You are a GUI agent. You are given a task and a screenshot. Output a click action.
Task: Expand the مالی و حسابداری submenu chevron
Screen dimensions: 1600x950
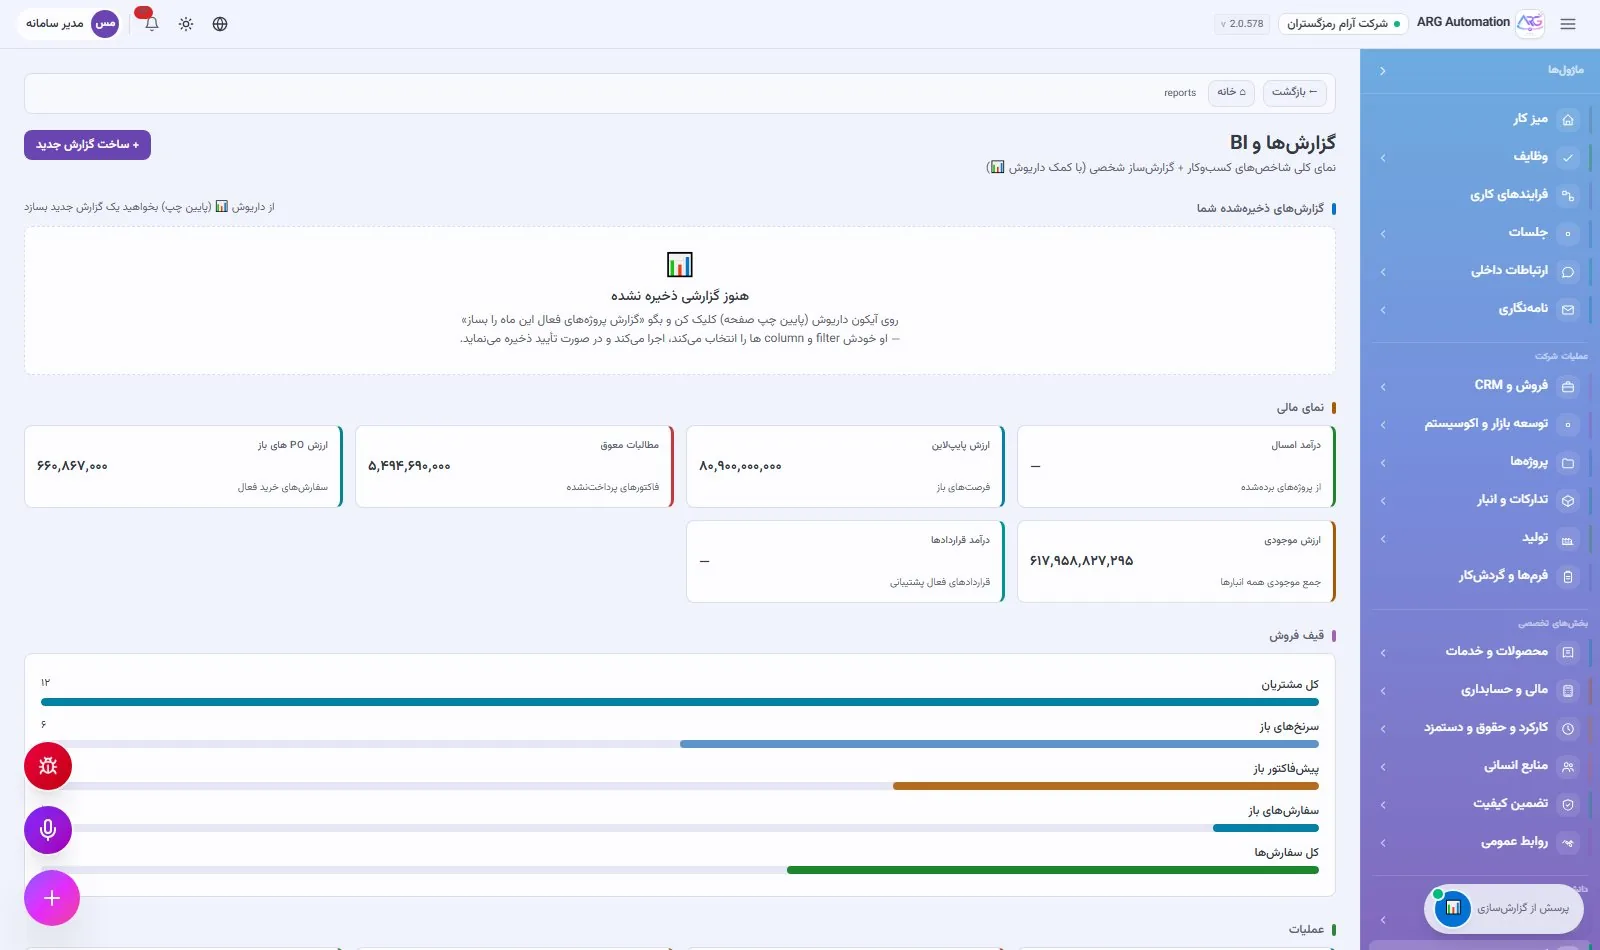tap(1383, 690)
